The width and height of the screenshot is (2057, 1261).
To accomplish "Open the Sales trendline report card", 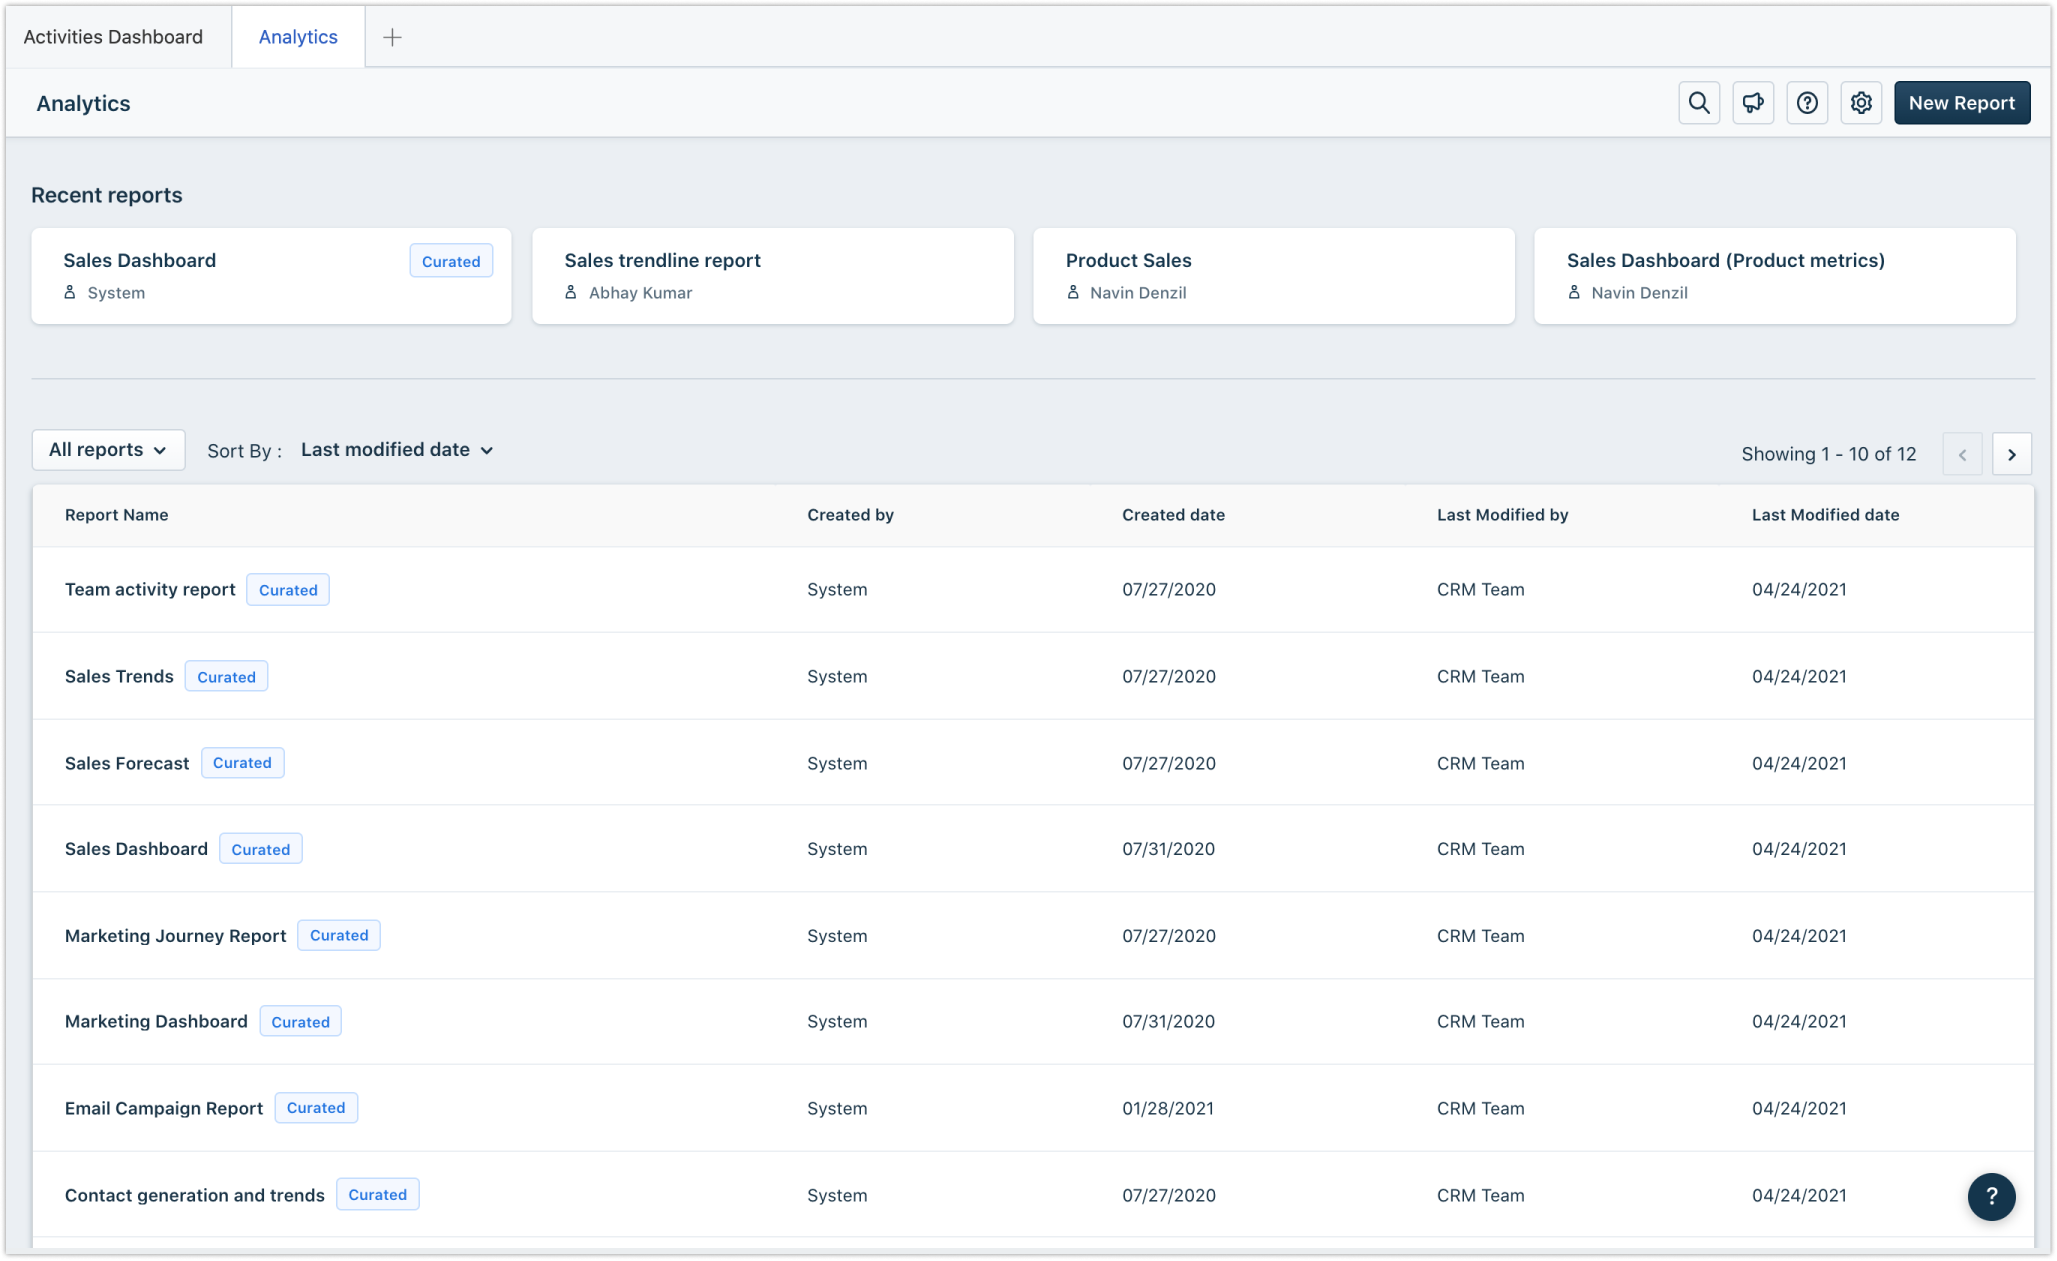I will pos(772,275).
